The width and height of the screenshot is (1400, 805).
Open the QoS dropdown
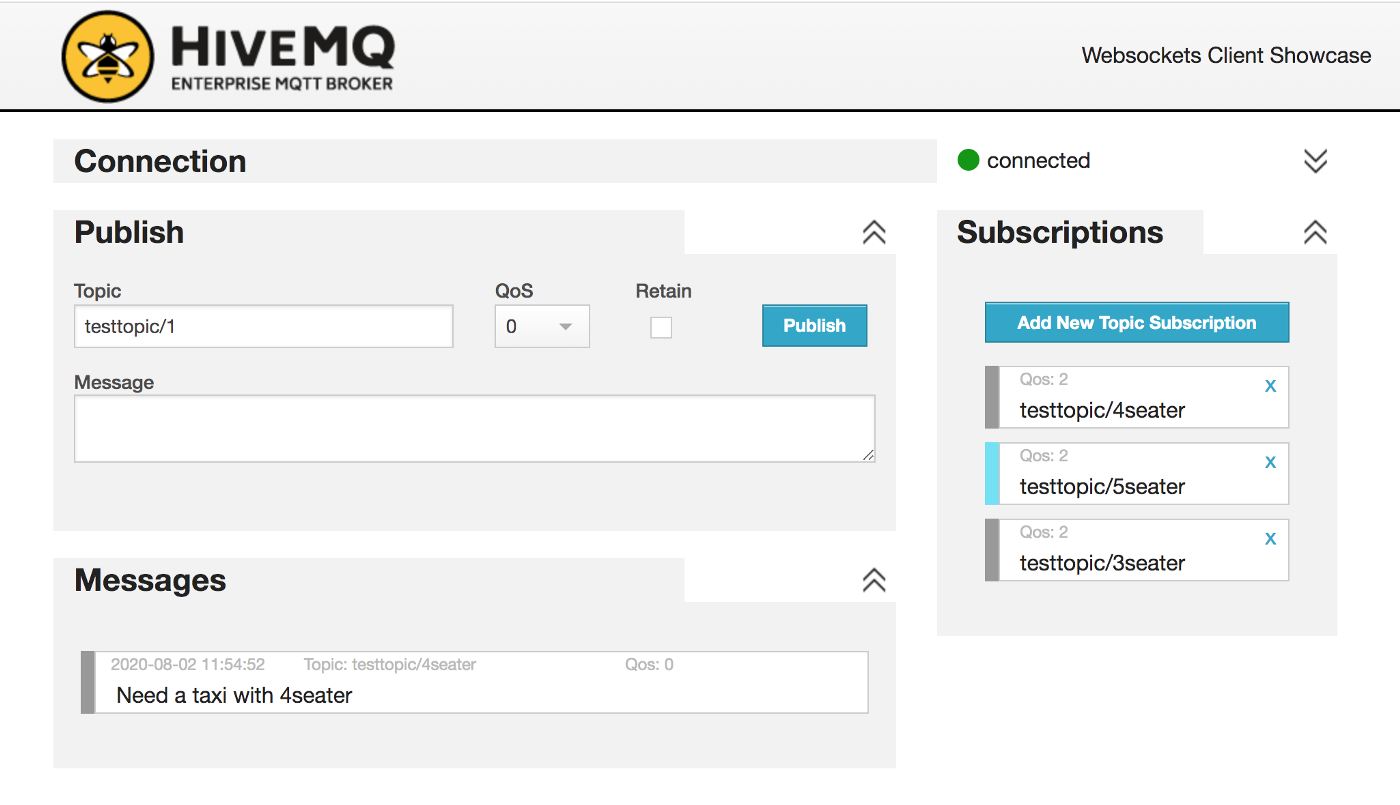(x=542, y=327)
